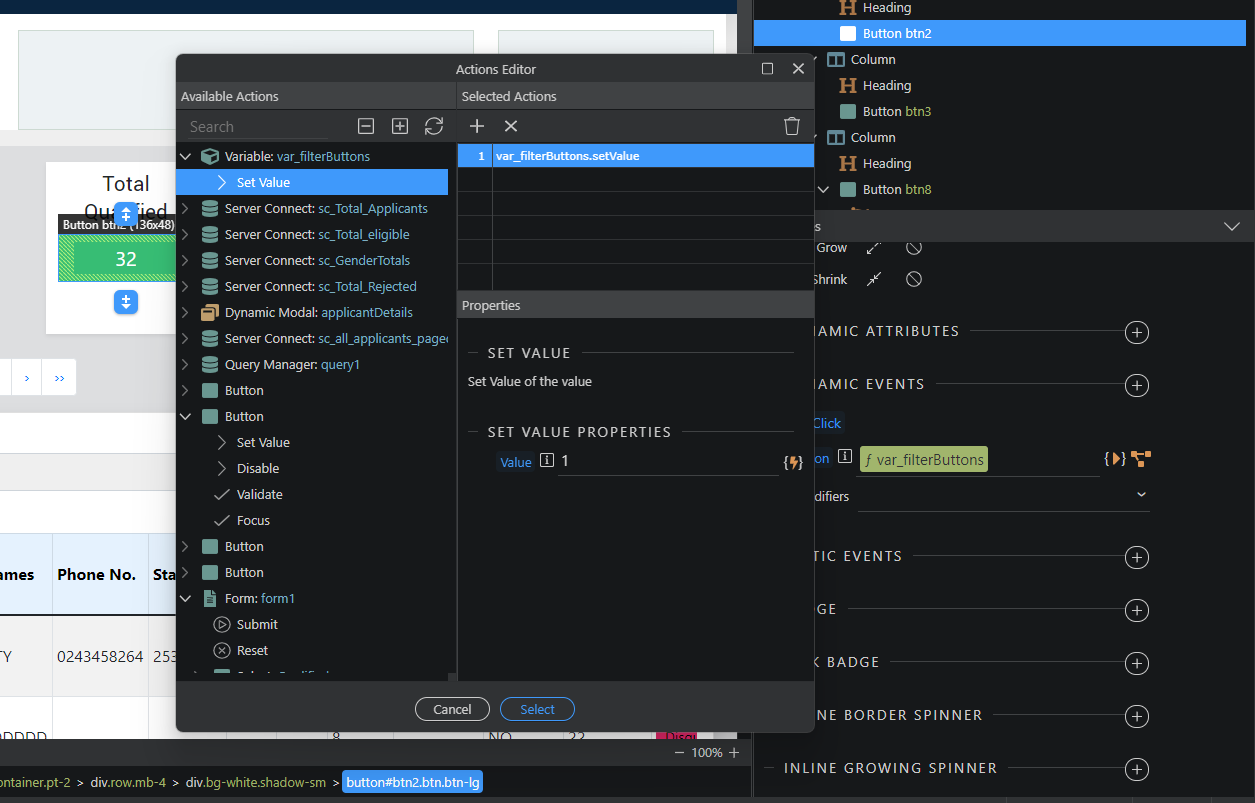Add a Static Events entry
This screenshot has width=1255, height=803.
pyautogui.click(x=1136, y=557)
